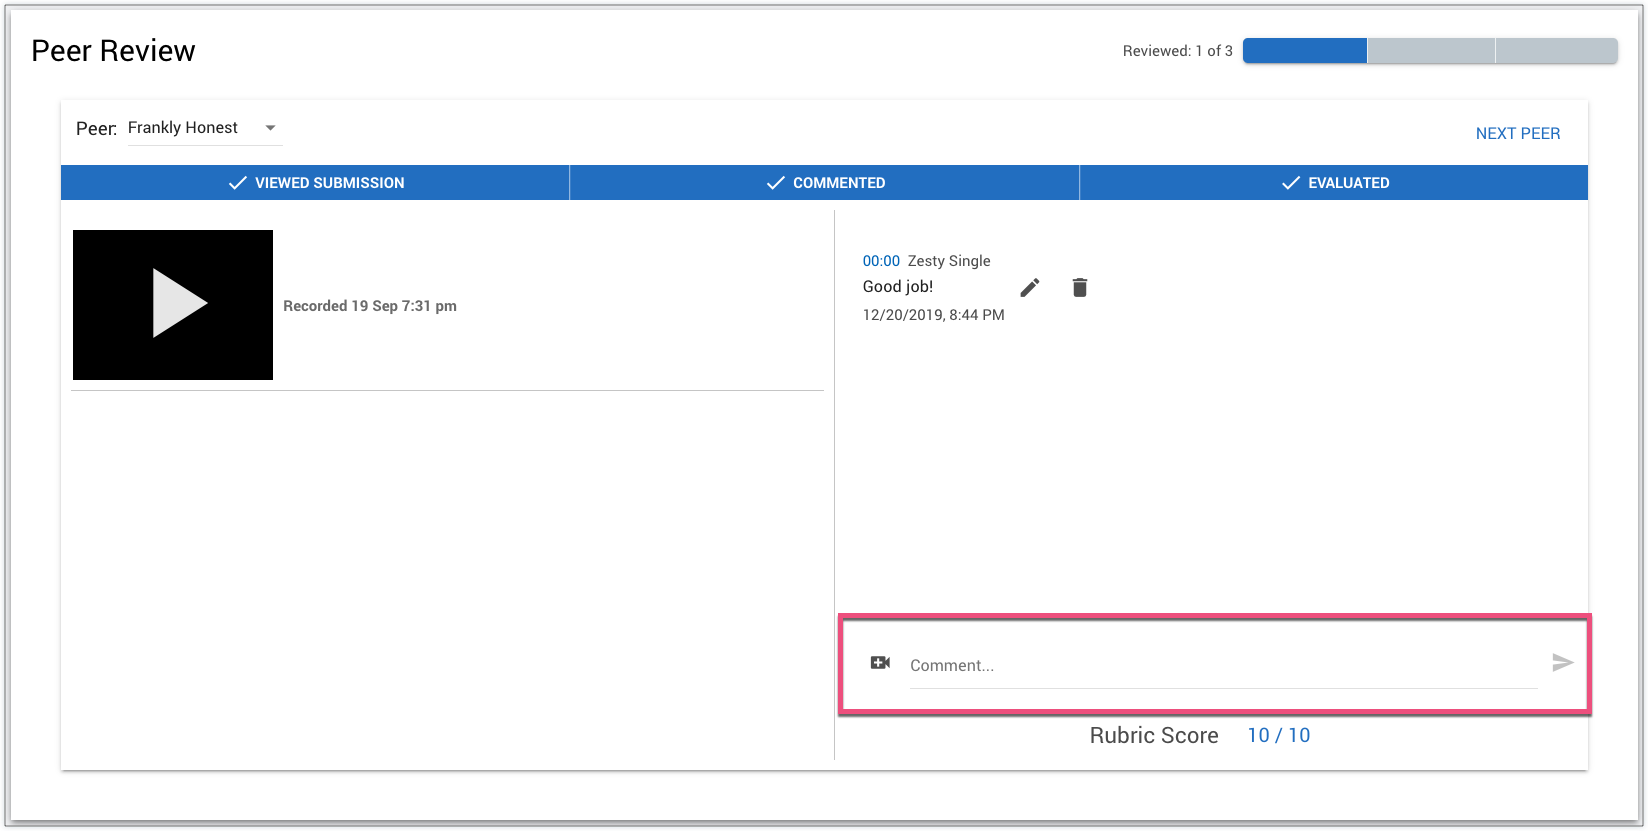Expand the Peer dropdown arrow

(x=270, y=128)
